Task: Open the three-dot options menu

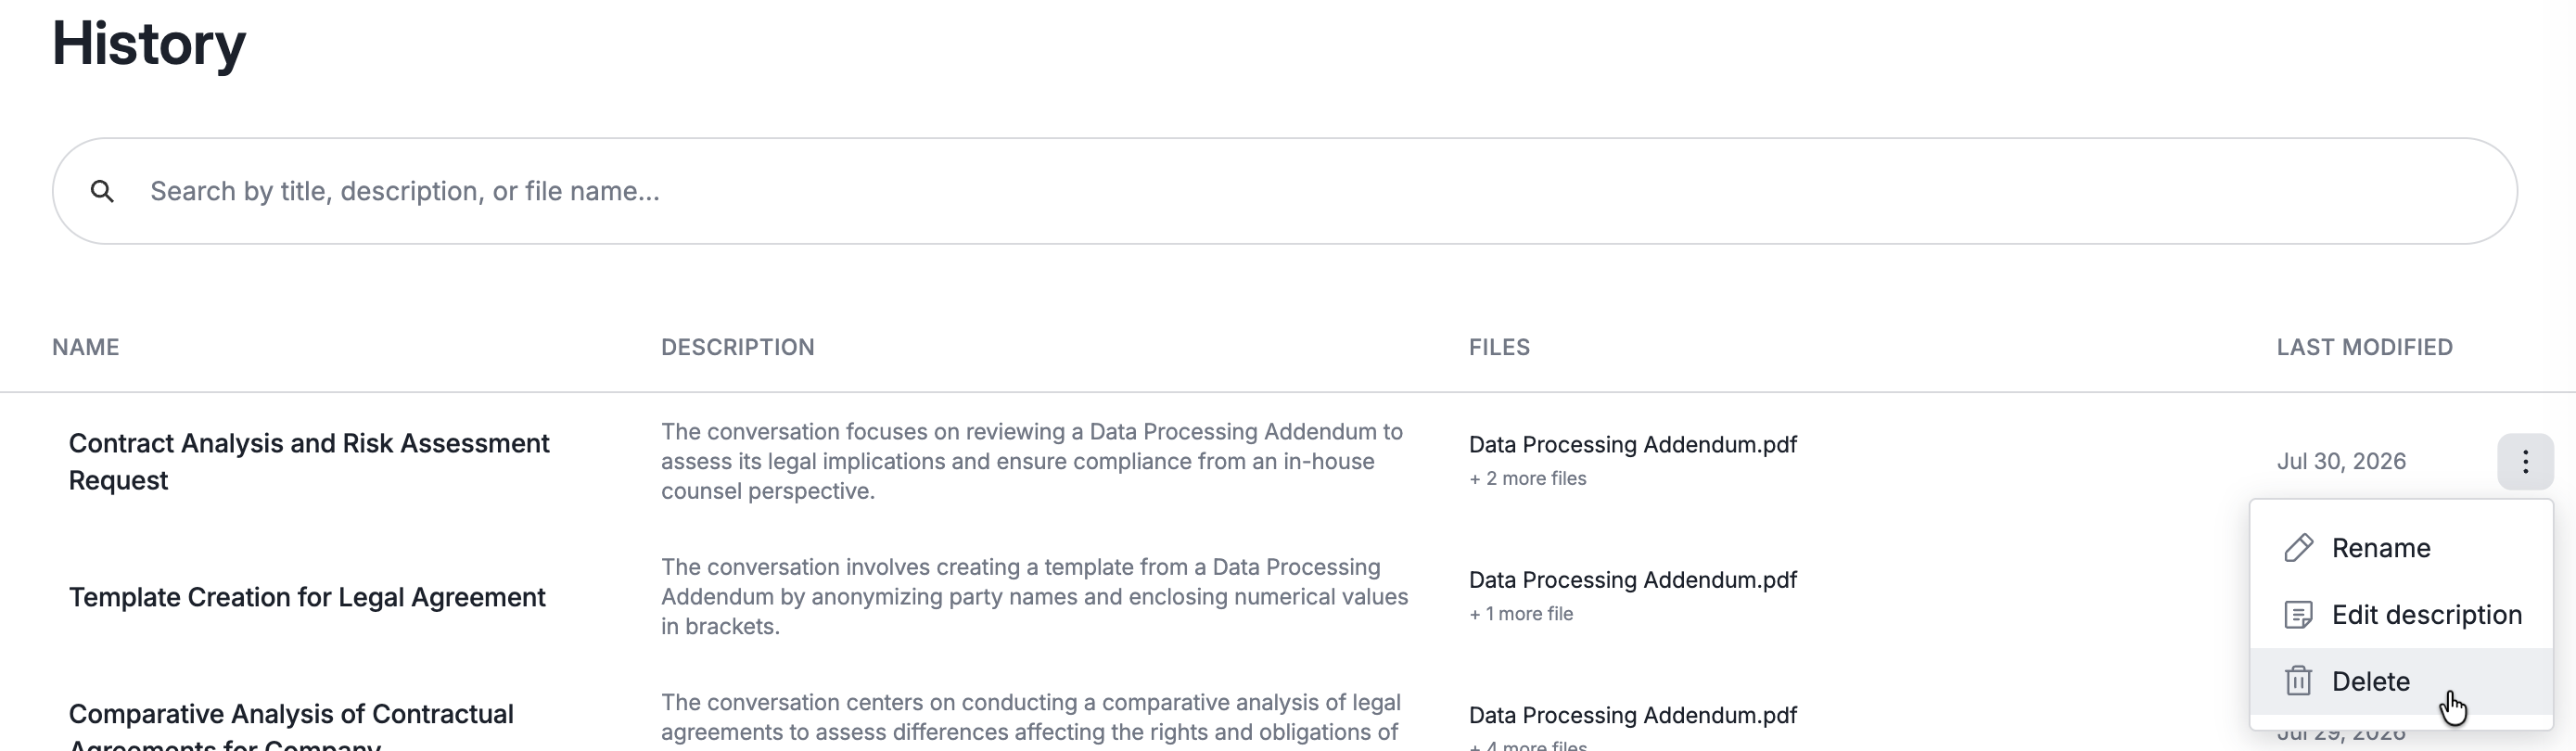Action: pos(2525,461)
